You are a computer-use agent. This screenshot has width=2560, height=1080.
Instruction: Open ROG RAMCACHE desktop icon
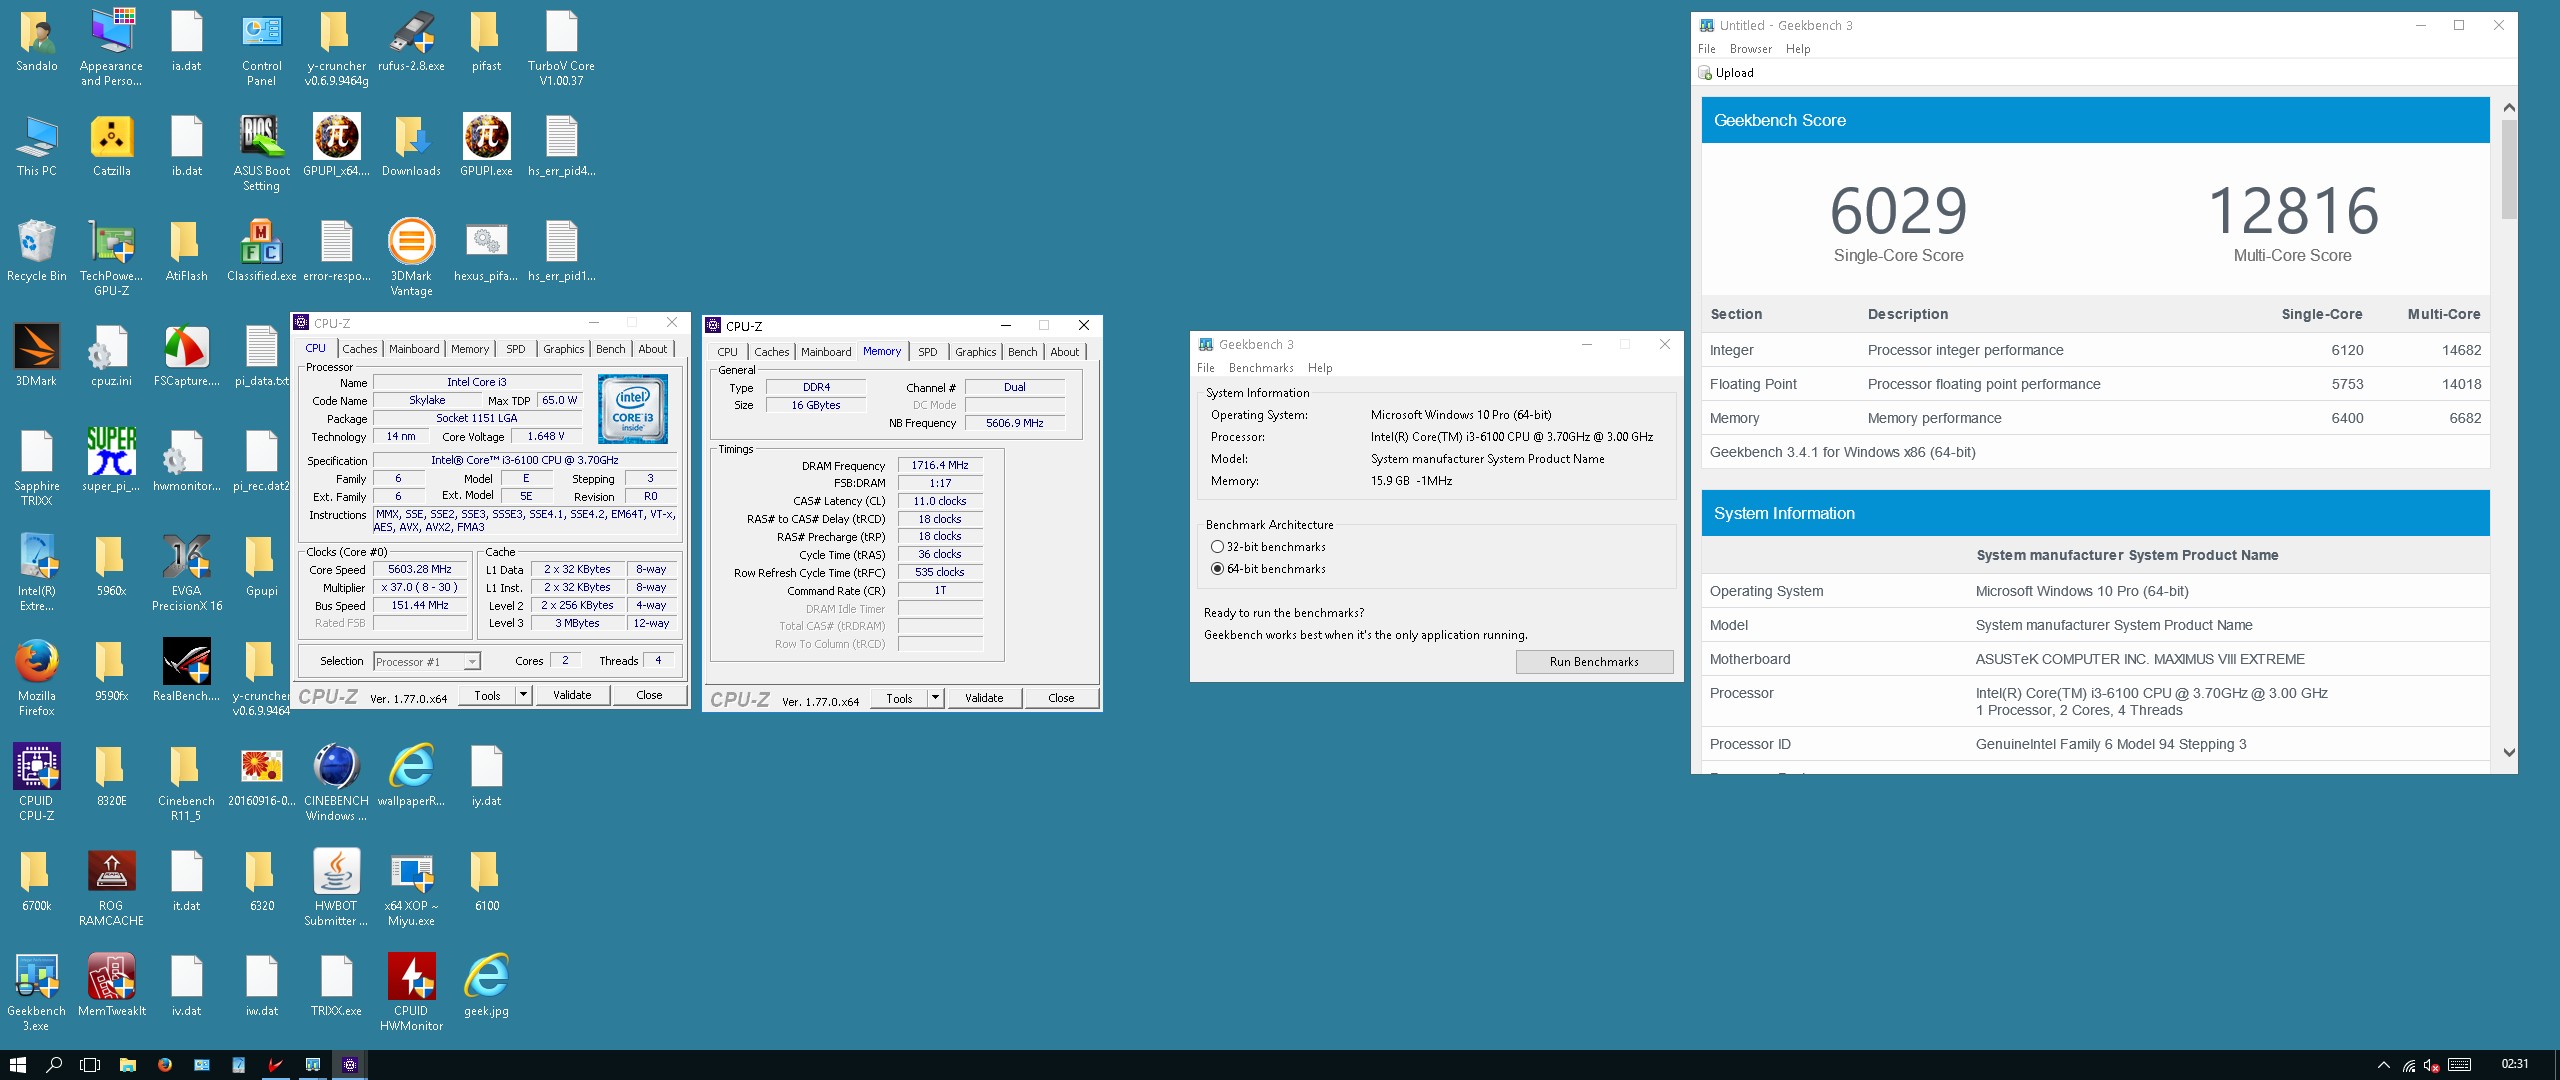(x=111, y=888)
